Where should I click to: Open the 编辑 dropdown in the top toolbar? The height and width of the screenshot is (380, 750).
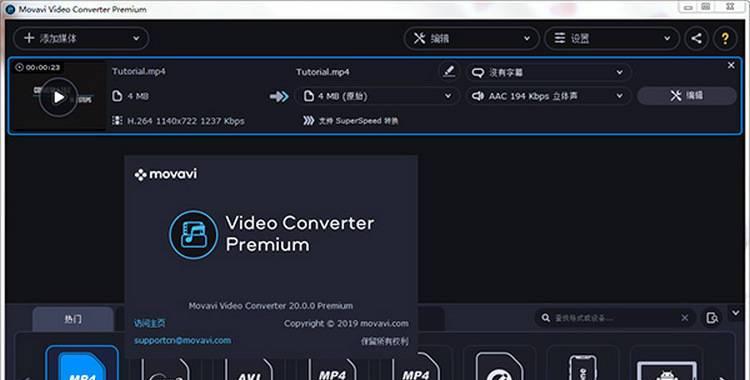coord(472,38)
